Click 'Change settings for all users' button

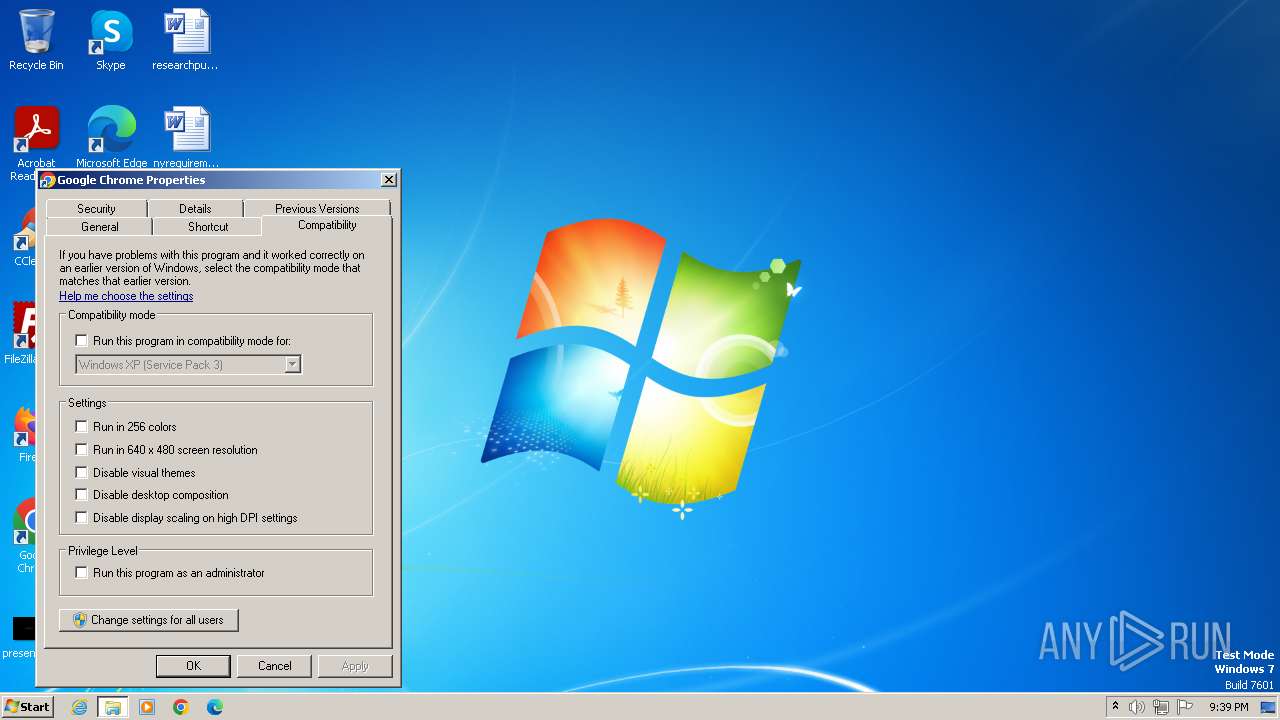pyautogui.click(x=149, y=620)
